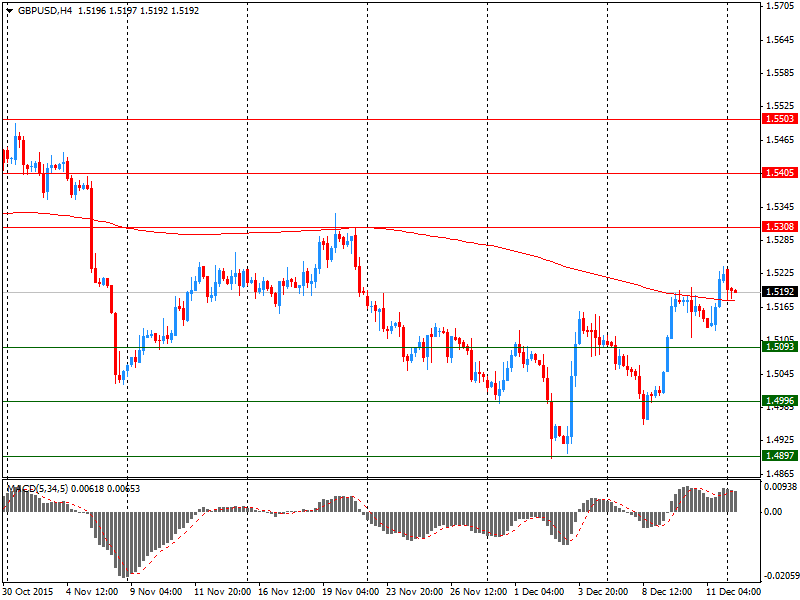
Task: Click the 1 Dec 04:00 time label
Action: 540,592
